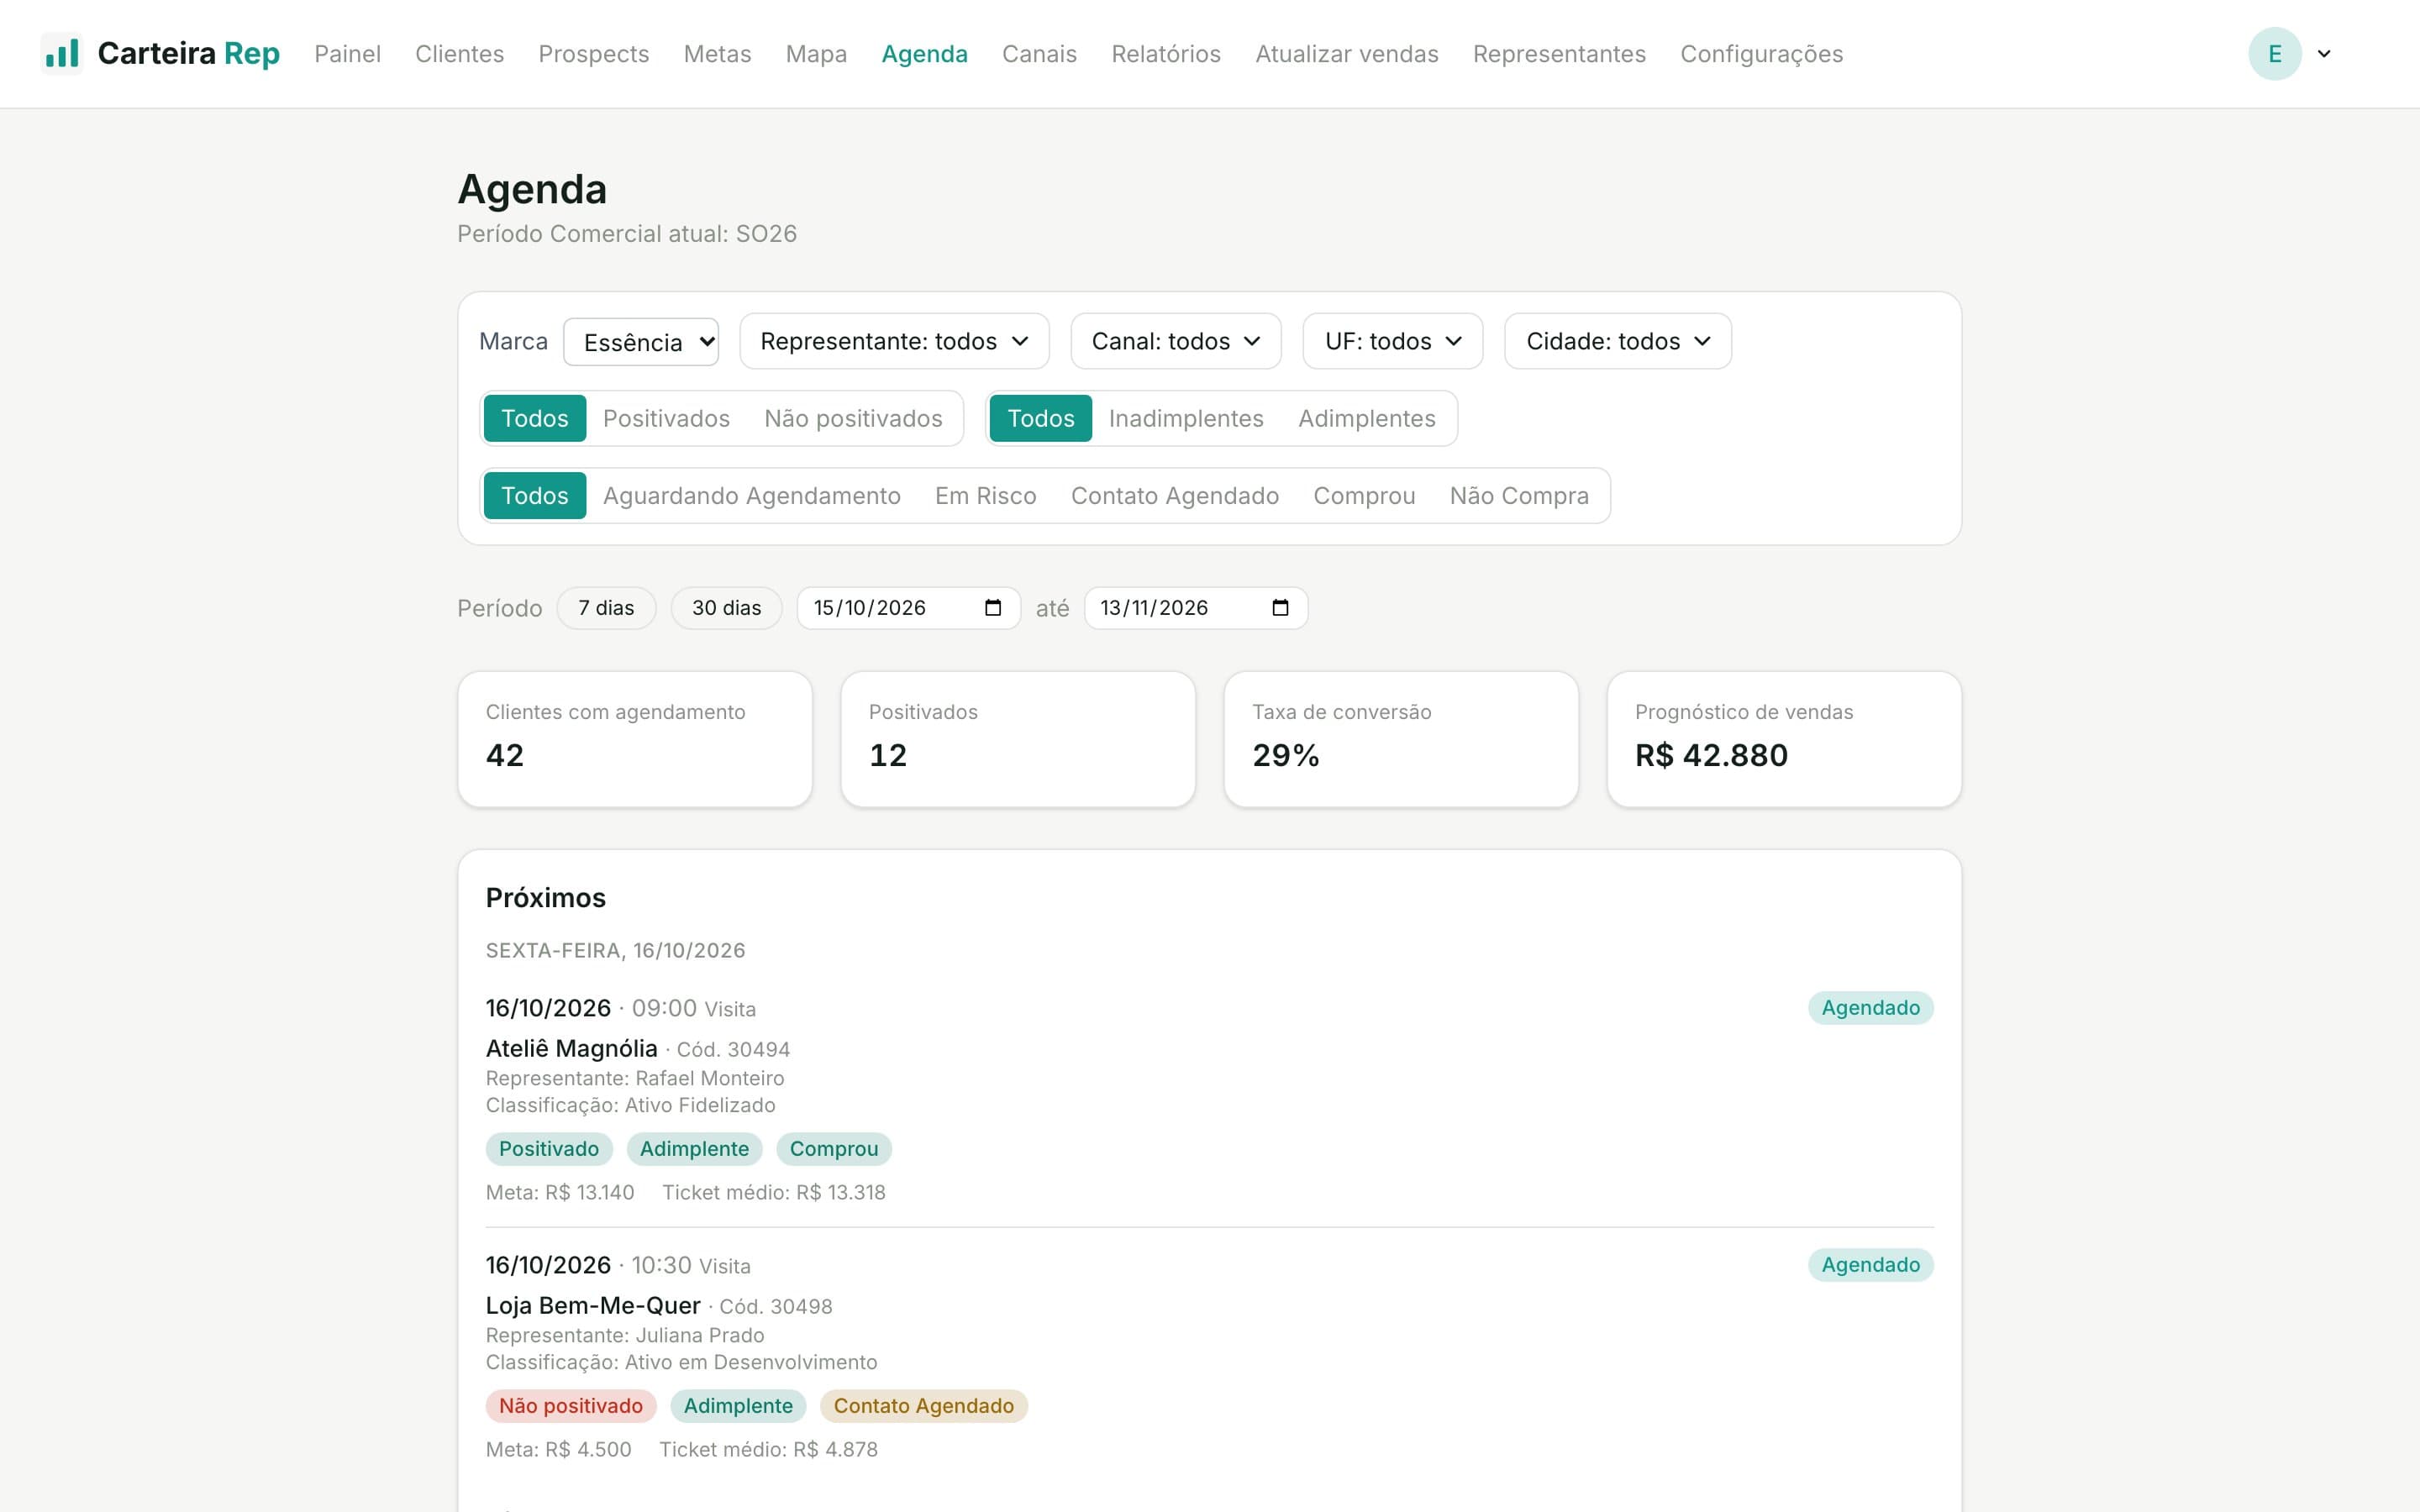Select the Aguardando Agendamento status filter

(x=752, y=496)
